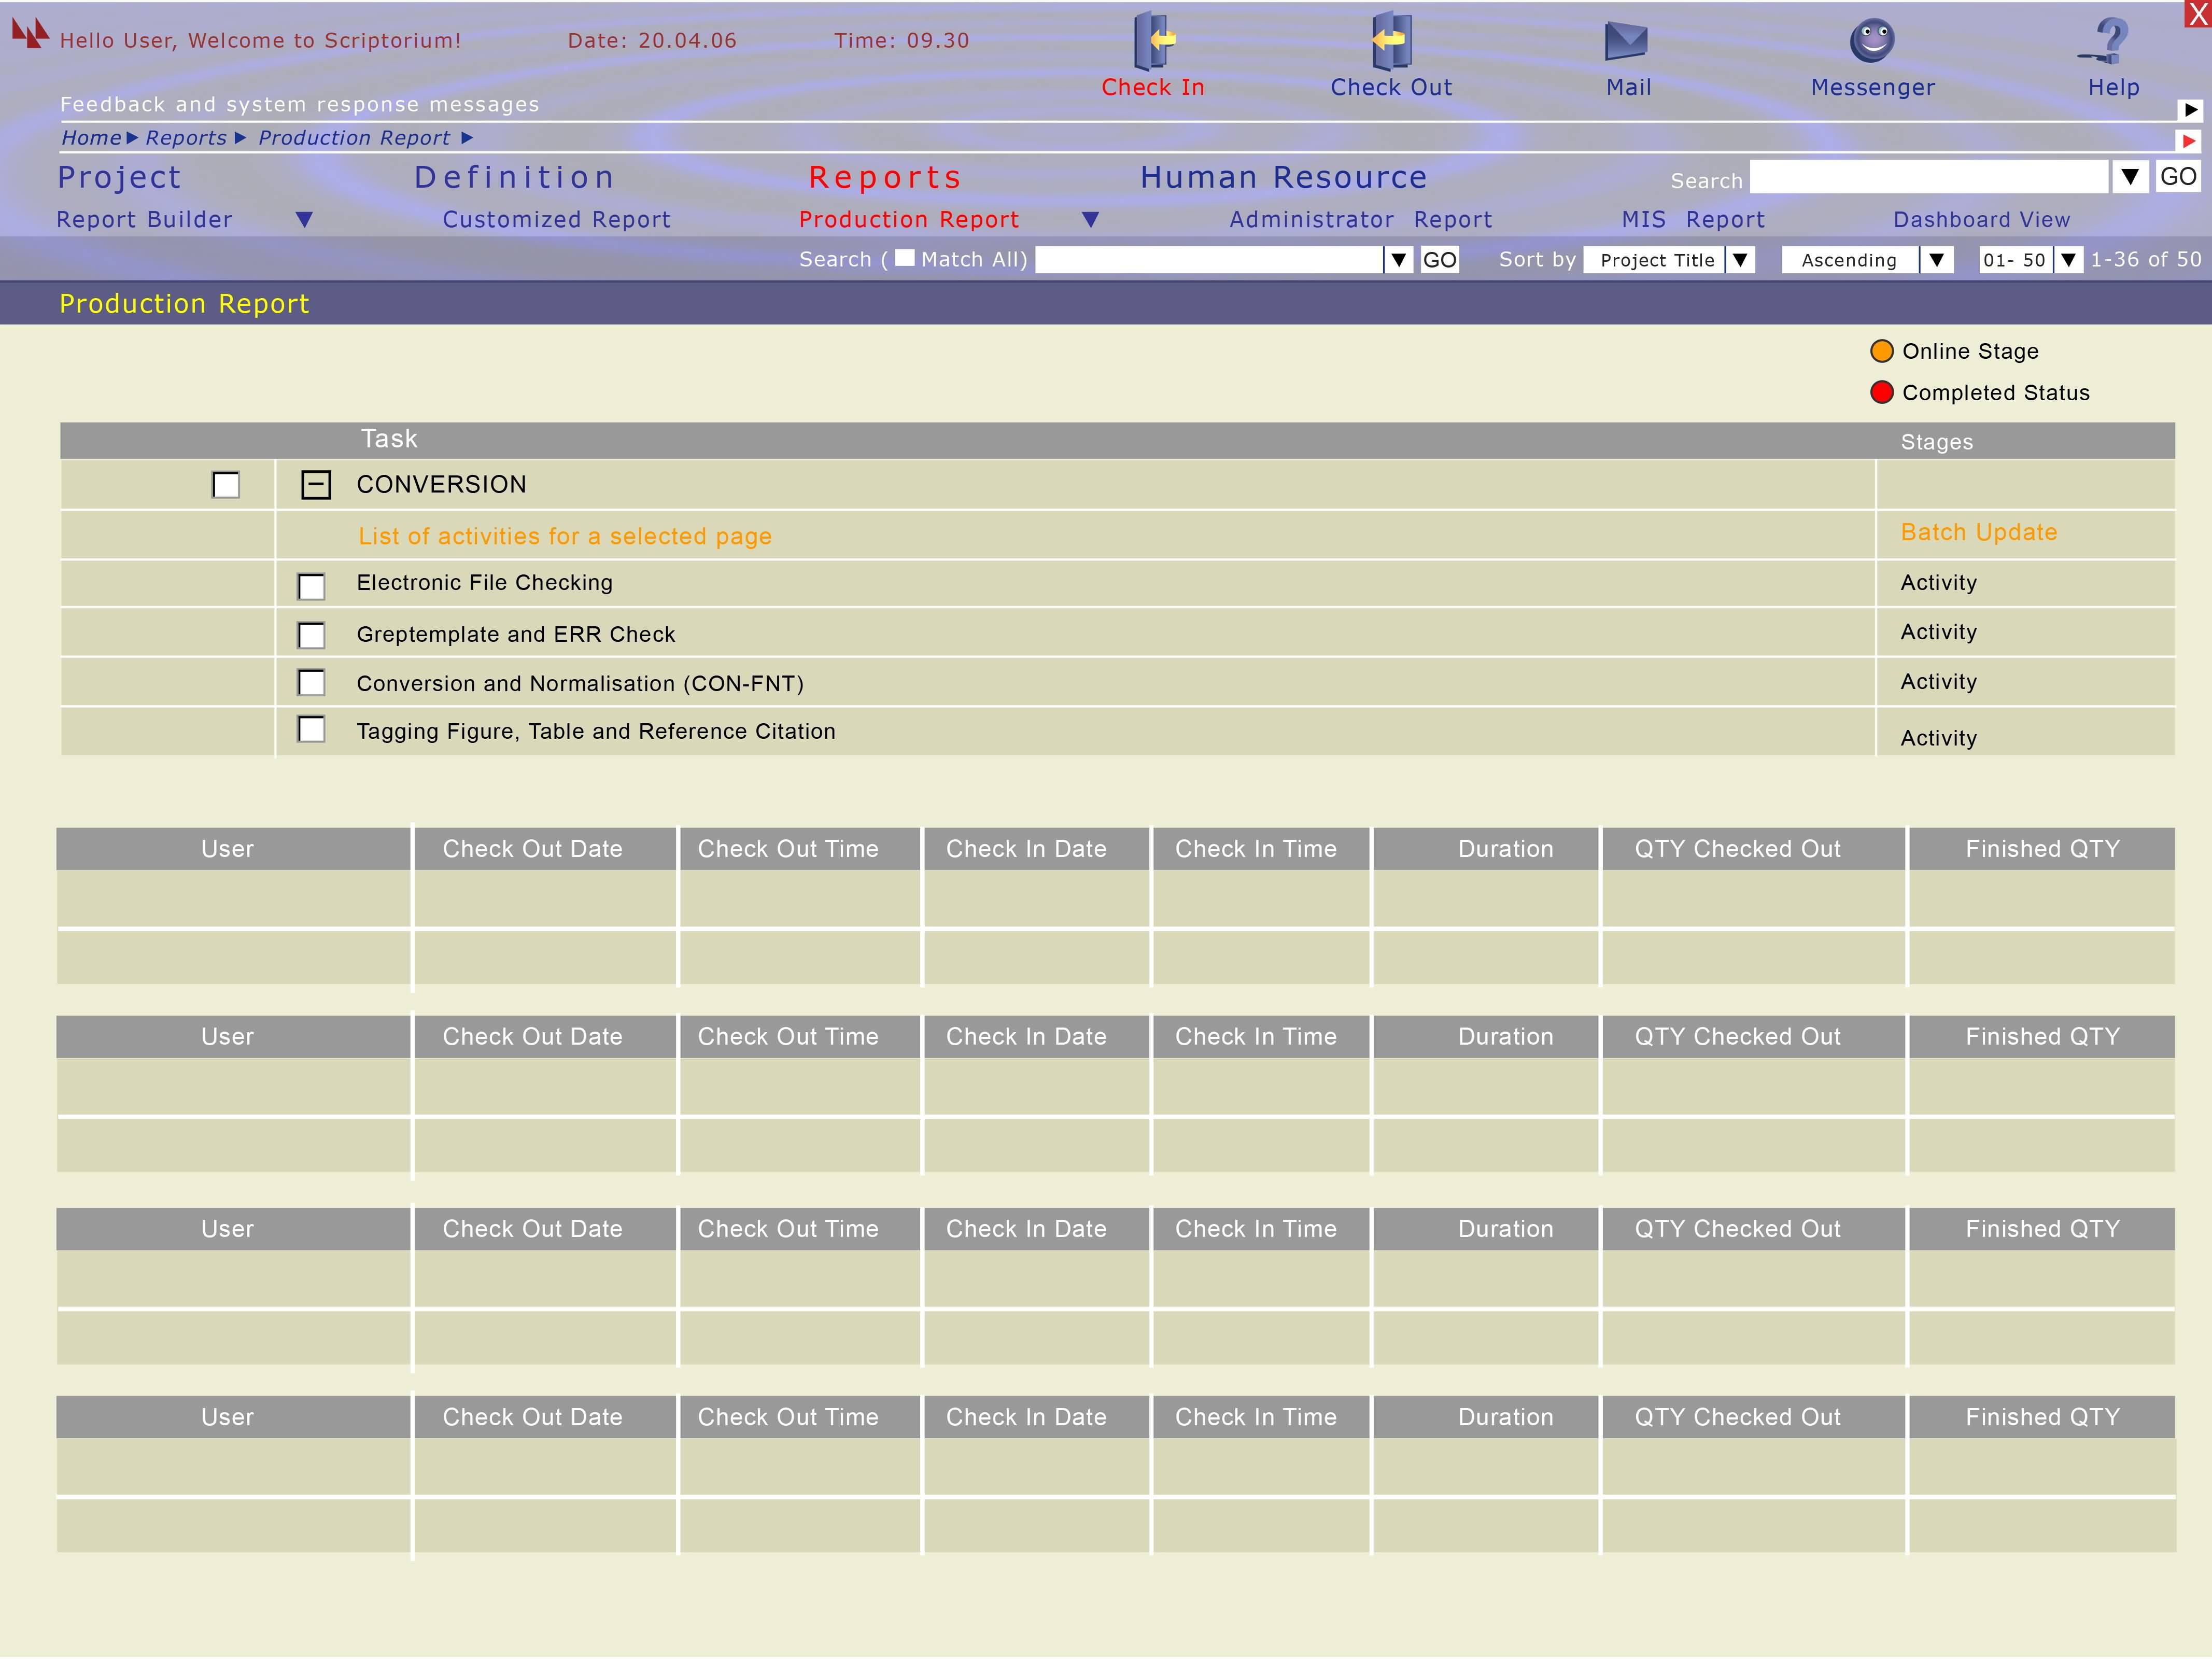Click the red arrow on breadcrumb bar
Viewport: 2212px width, 1659px height.
(x=2189, y=141)
